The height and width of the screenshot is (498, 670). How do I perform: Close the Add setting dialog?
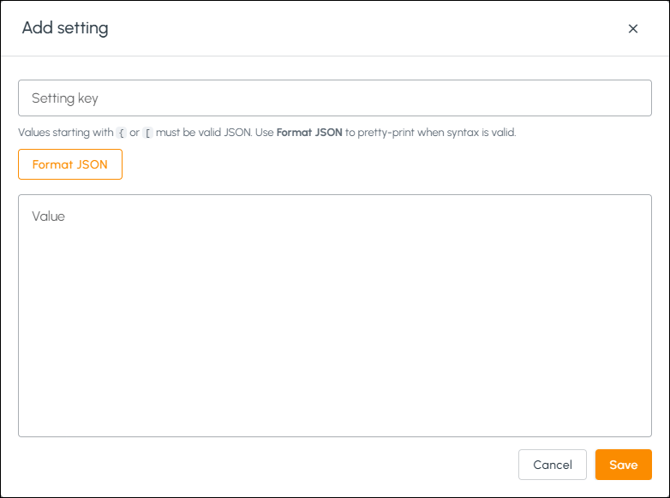click(x=633, y=29)
